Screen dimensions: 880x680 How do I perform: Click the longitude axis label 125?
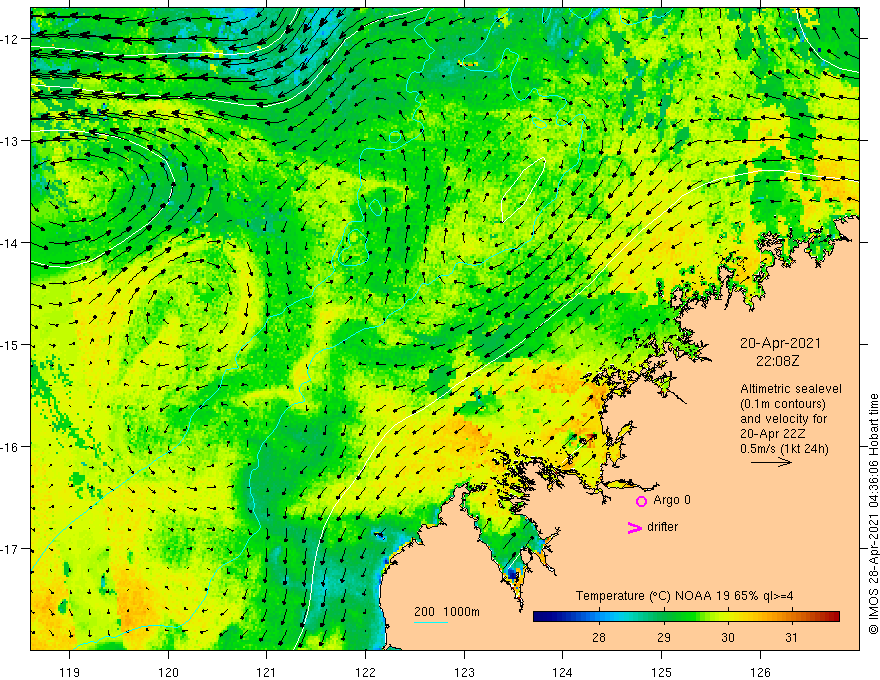click(x=662, y=672)
